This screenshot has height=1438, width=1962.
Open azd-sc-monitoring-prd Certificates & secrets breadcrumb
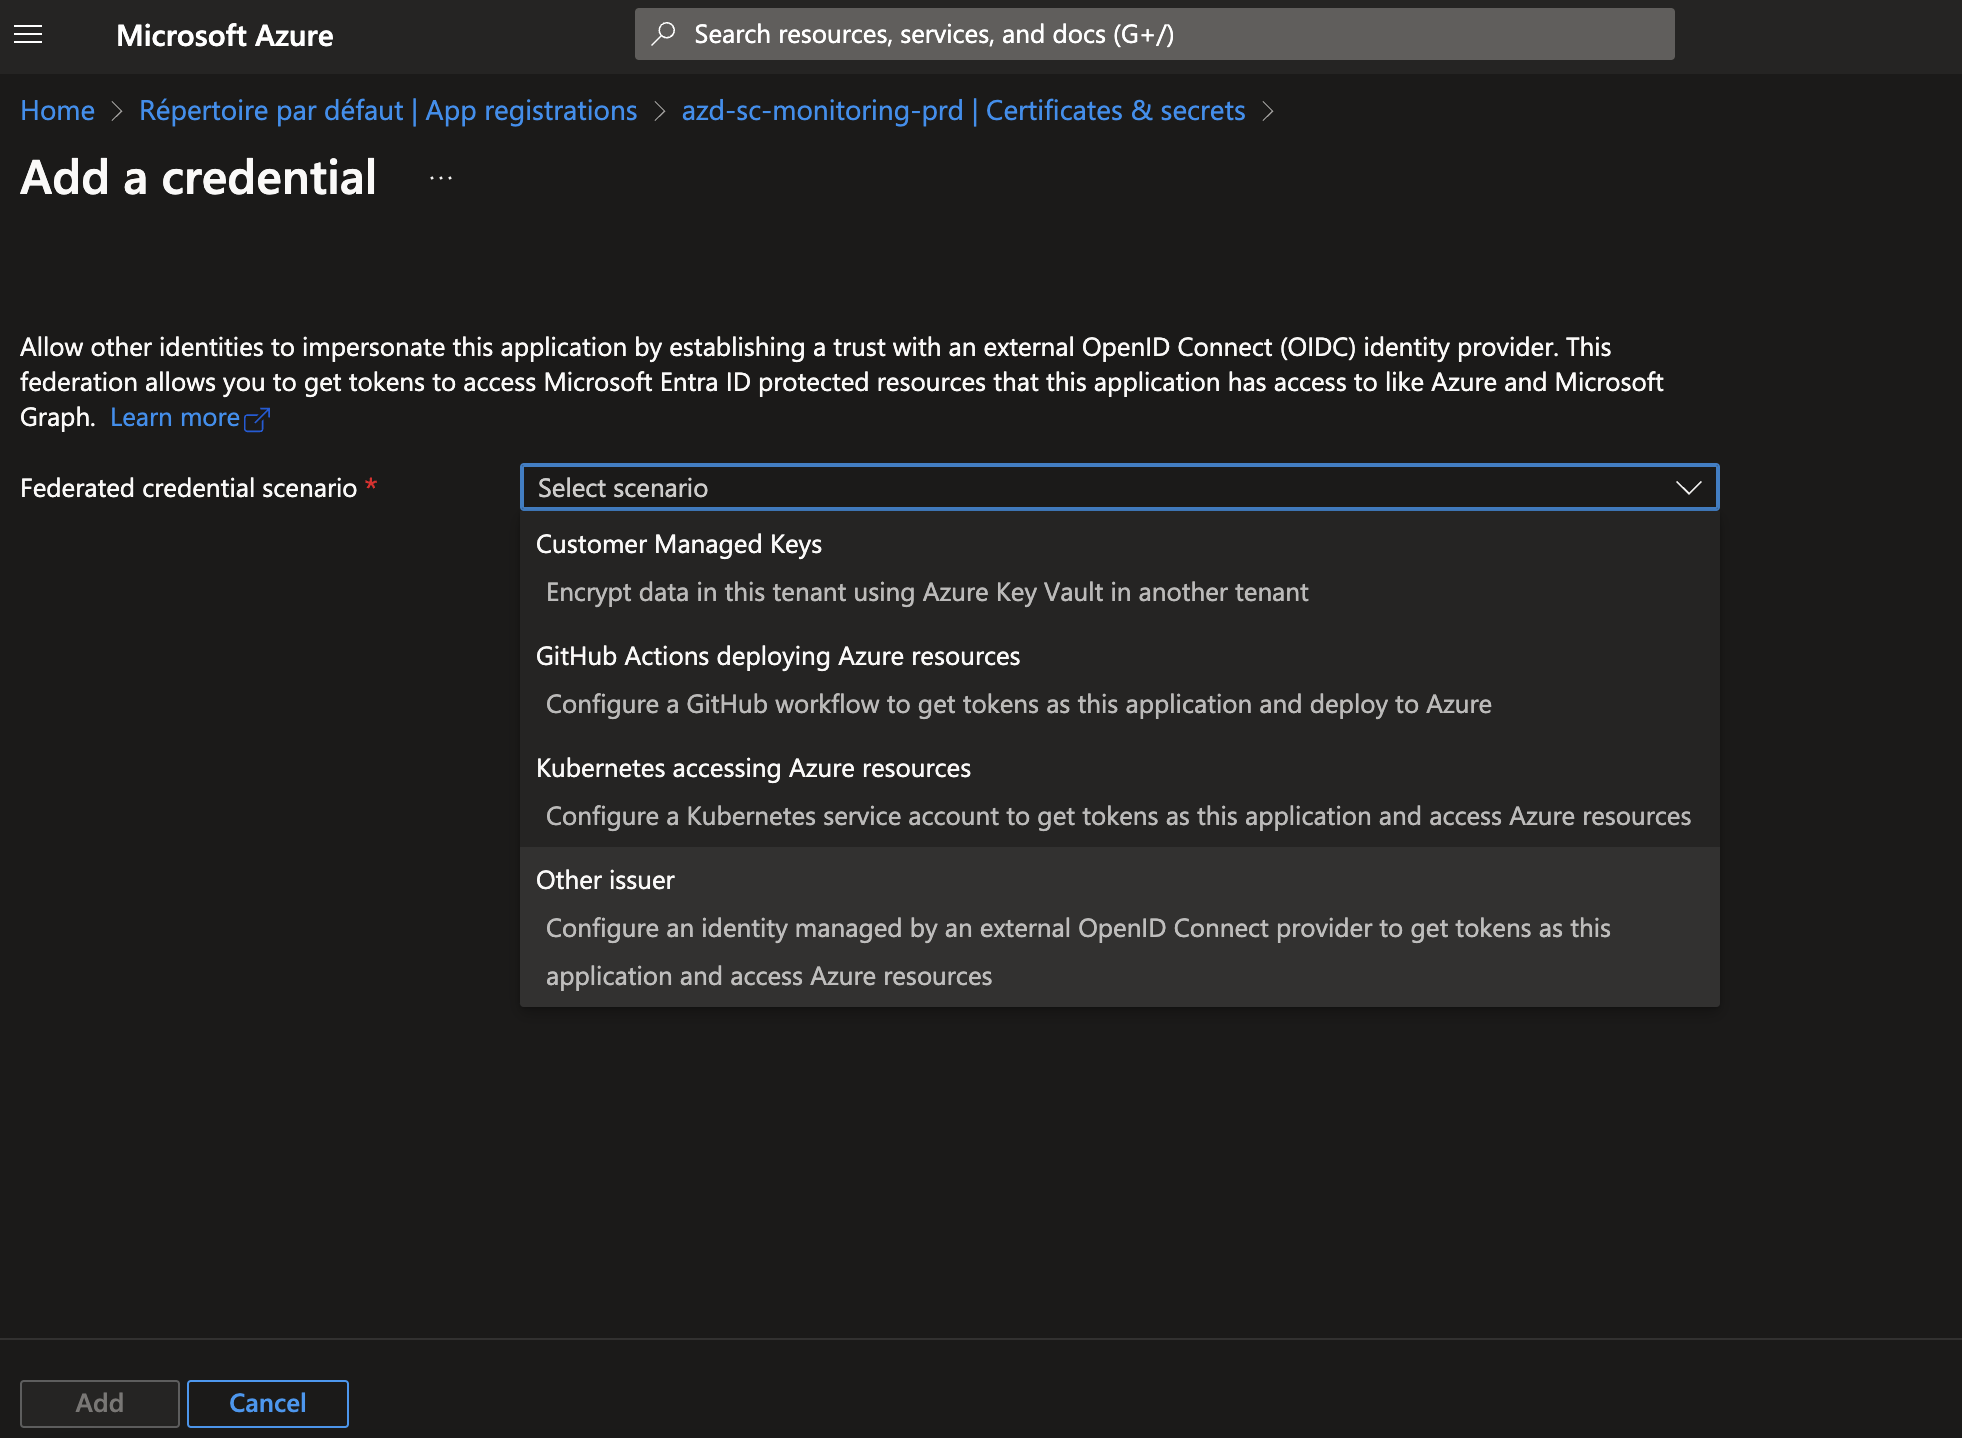[x=963, y=110]
